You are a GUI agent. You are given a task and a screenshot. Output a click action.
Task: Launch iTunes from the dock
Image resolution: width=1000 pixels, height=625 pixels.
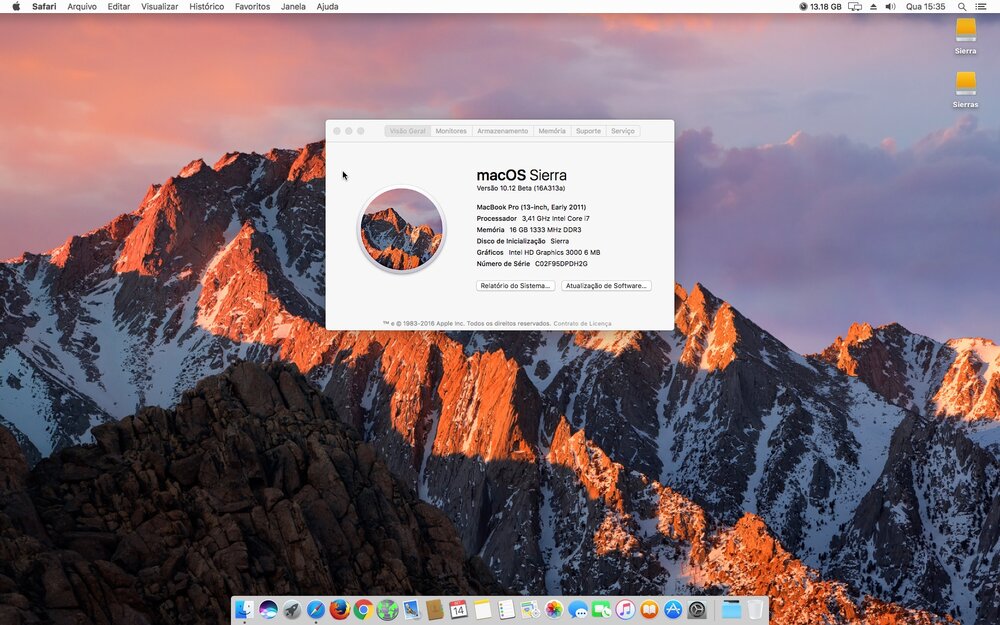pyautogui.click(x=625, y=609)
